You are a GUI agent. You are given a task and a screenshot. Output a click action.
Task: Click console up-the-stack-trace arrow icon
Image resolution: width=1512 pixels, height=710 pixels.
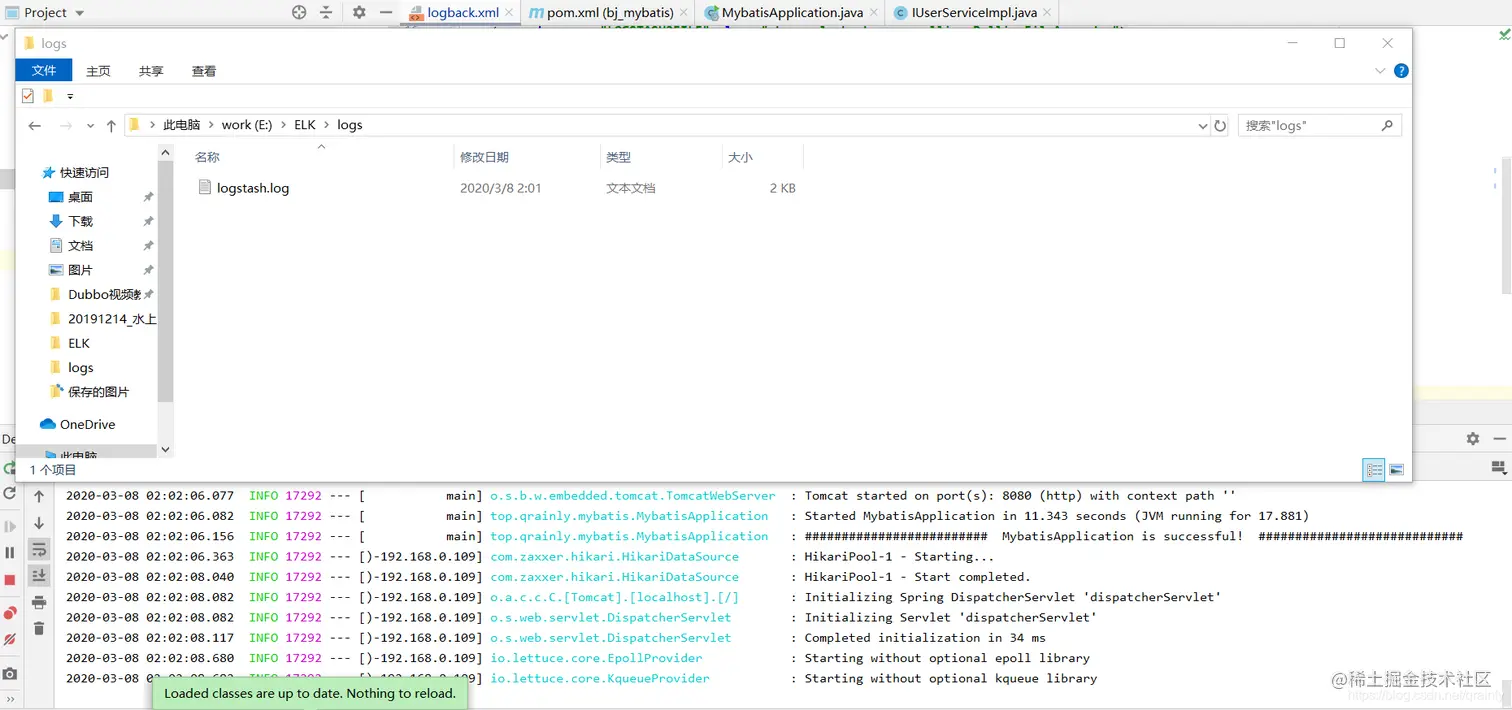coord(39,496)
